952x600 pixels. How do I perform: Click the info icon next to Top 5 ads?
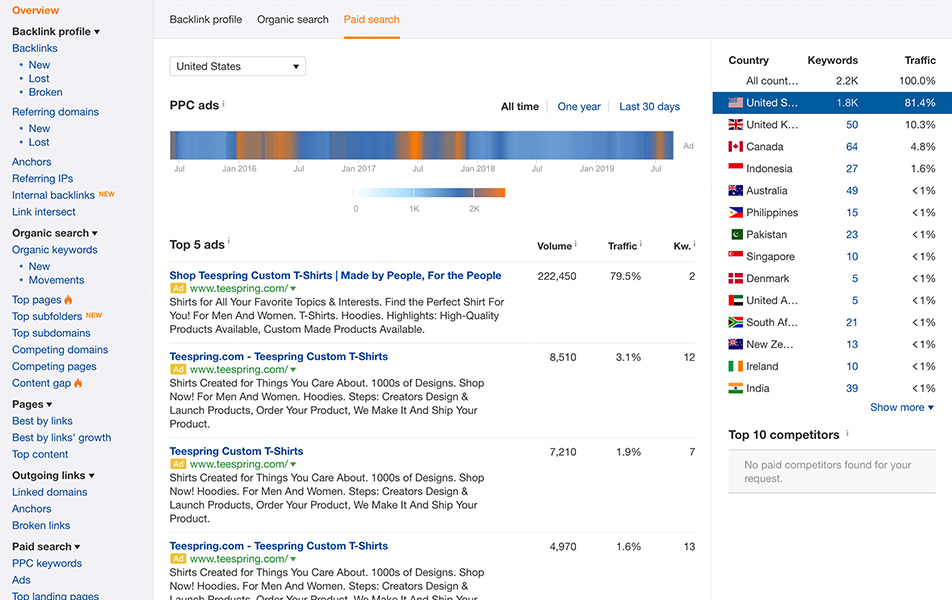tap(229, 242)
